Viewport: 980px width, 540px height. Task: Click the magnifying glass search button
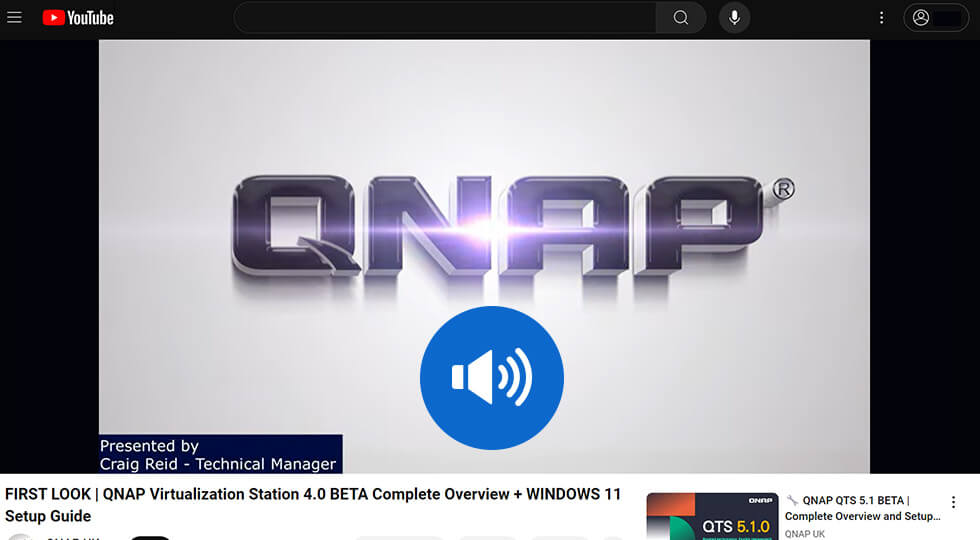[680, 17]
